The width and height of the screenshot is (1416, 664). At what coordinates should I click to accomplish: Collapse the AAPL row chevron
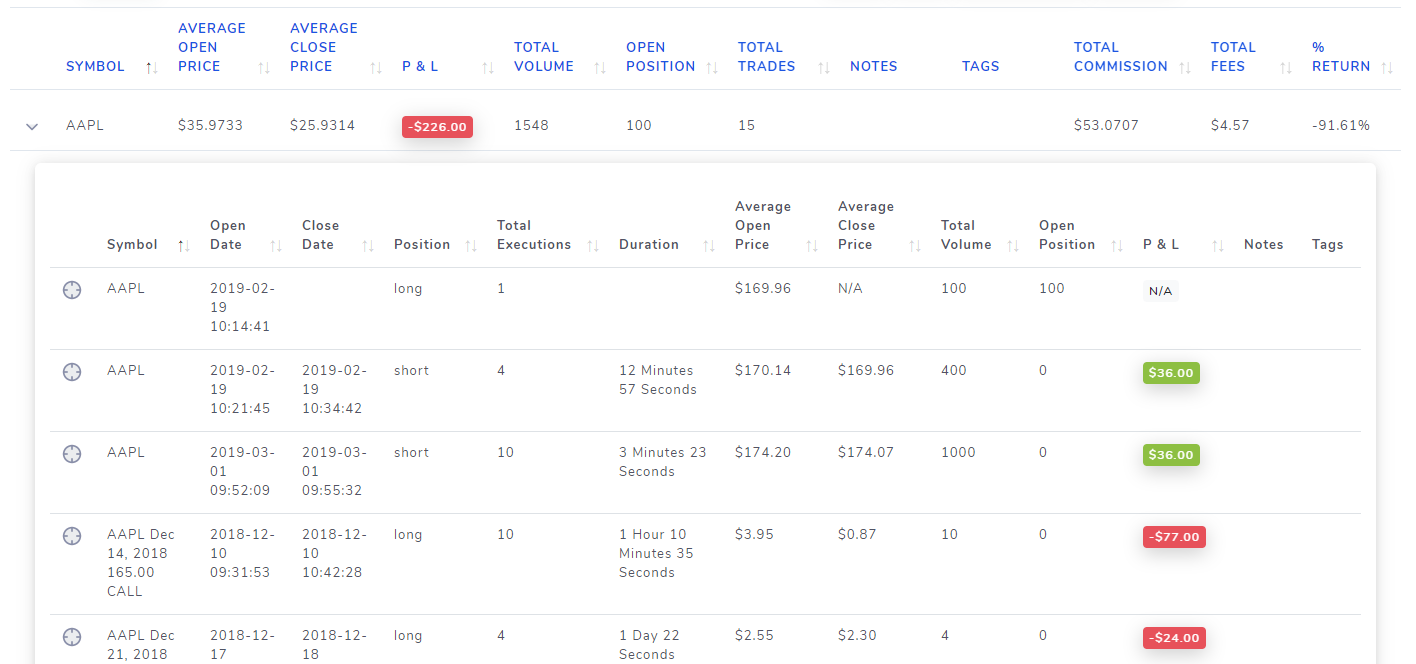(x=32, y=126)
